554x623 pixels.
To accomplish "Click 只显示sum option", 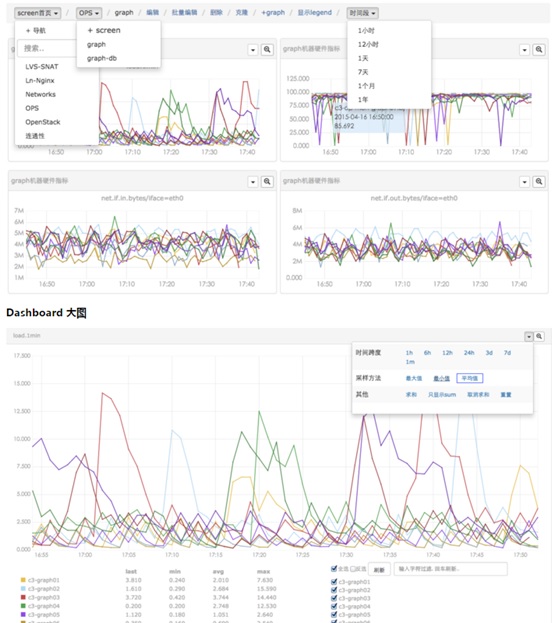I will (442, 395).
